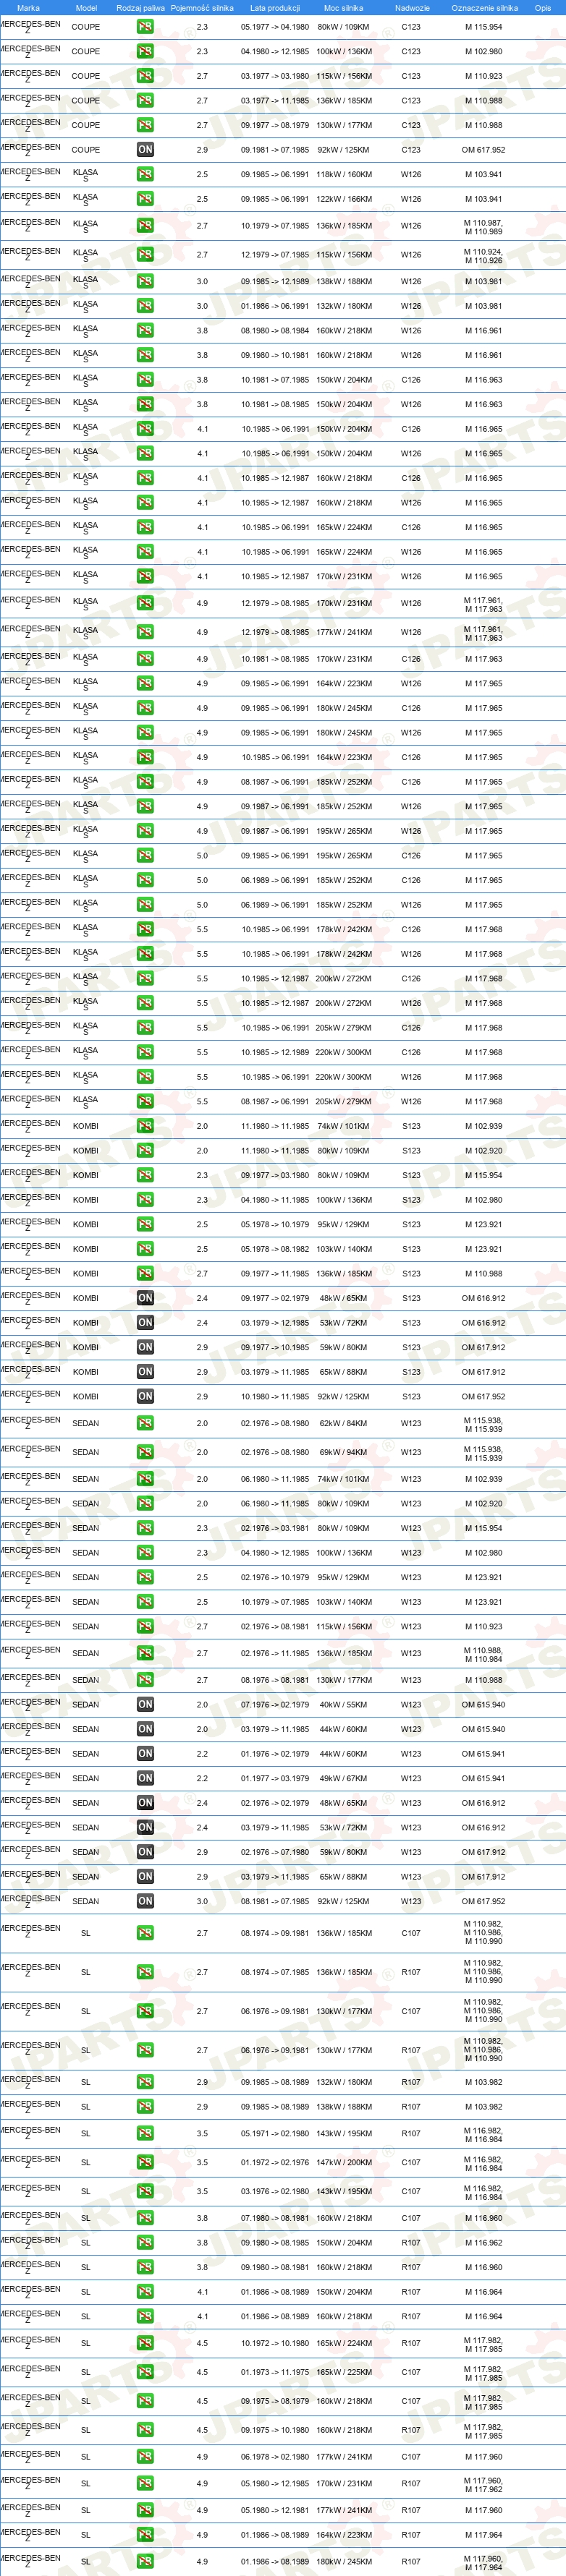
Task: Select production years 01.1973 -> 11.1975
Action: [275, 2373]
